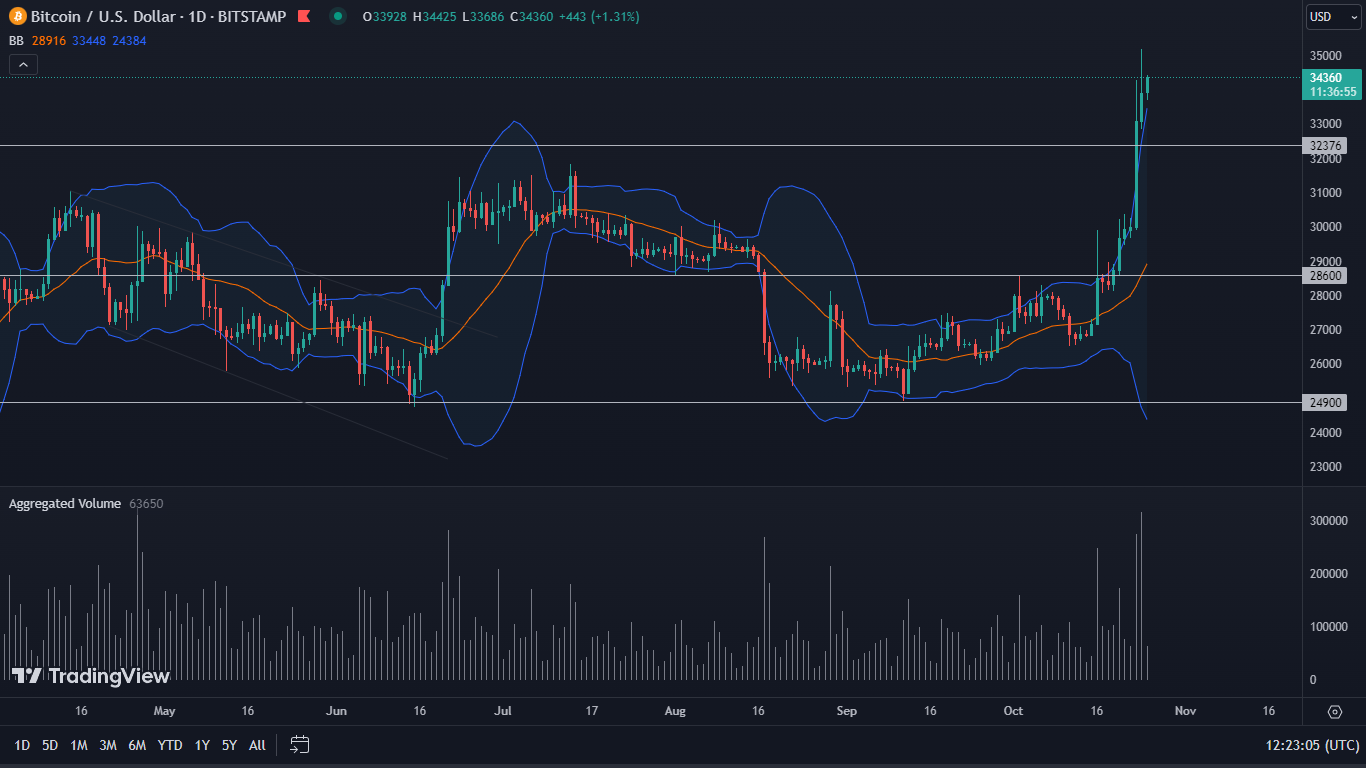Click the BB lower value 24384
This screenshot has height=768, width=1366.
click(129, 41)
